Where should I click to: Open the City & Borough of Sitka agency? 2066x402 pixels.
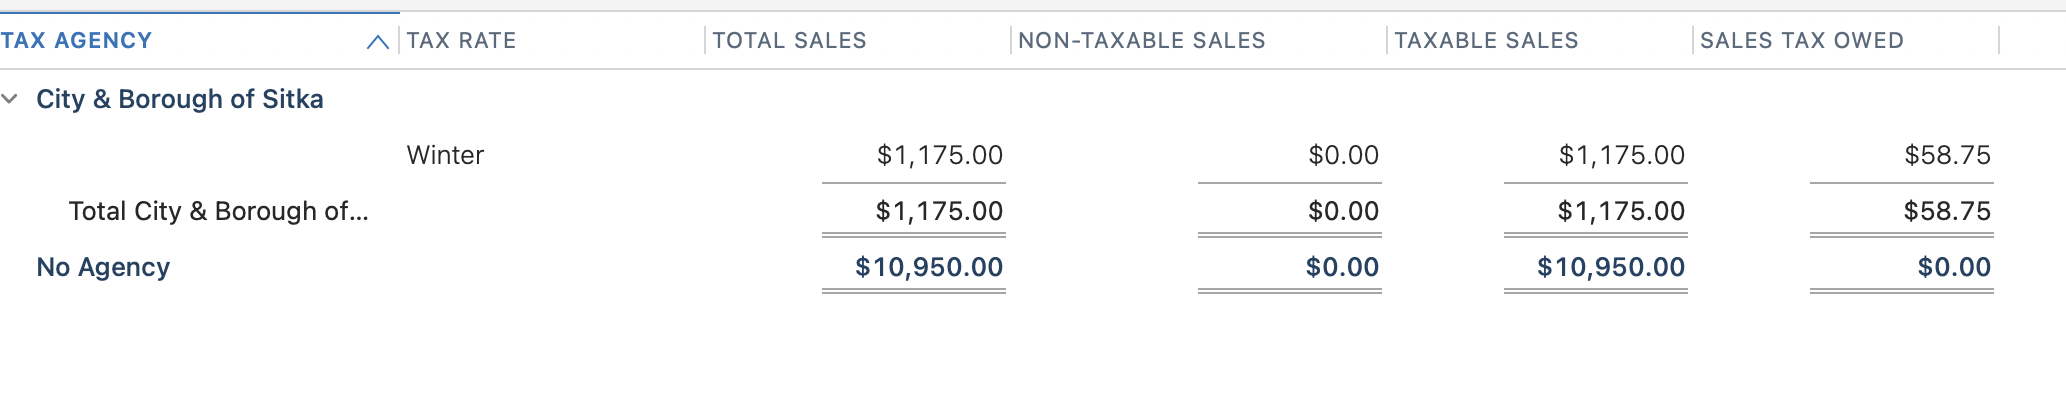point(180,99)
